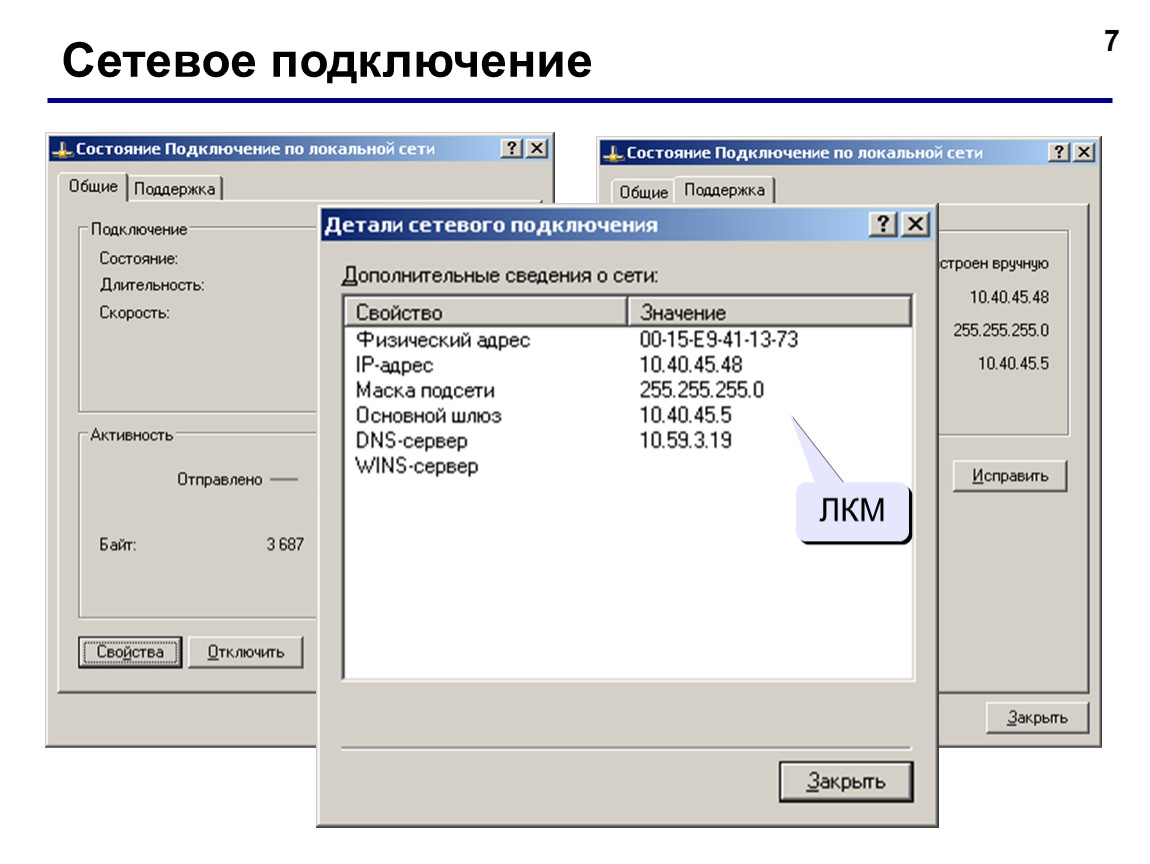The image size is (1150, 864).
Task: Close the left status window with X icon
Action: click(538, 148)
